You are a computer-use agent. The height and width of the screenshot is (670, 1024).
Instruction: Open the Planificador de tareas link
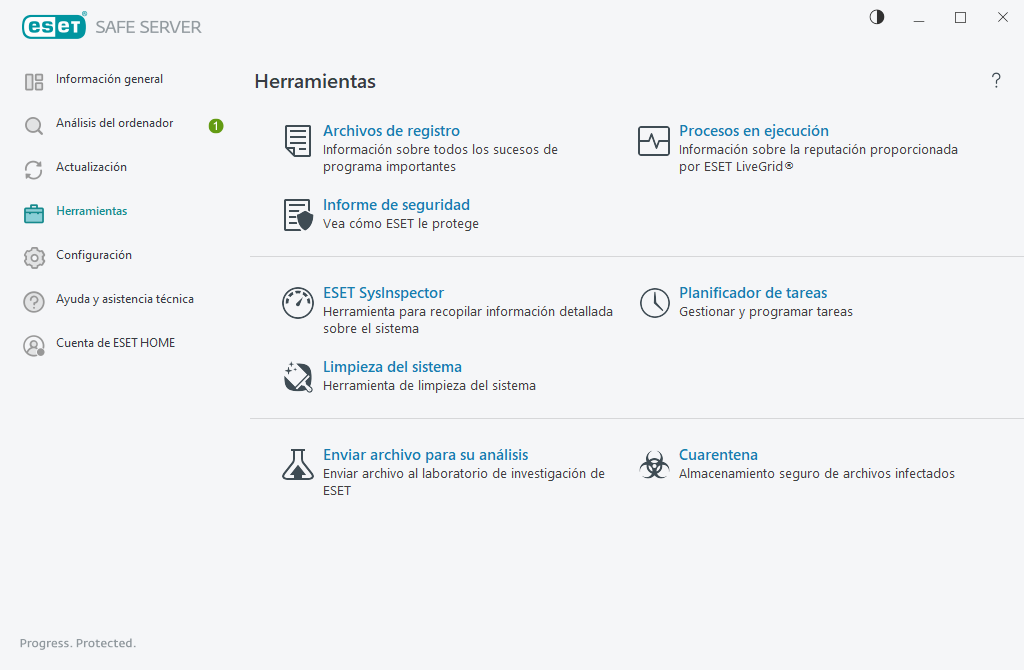[753, 293]
